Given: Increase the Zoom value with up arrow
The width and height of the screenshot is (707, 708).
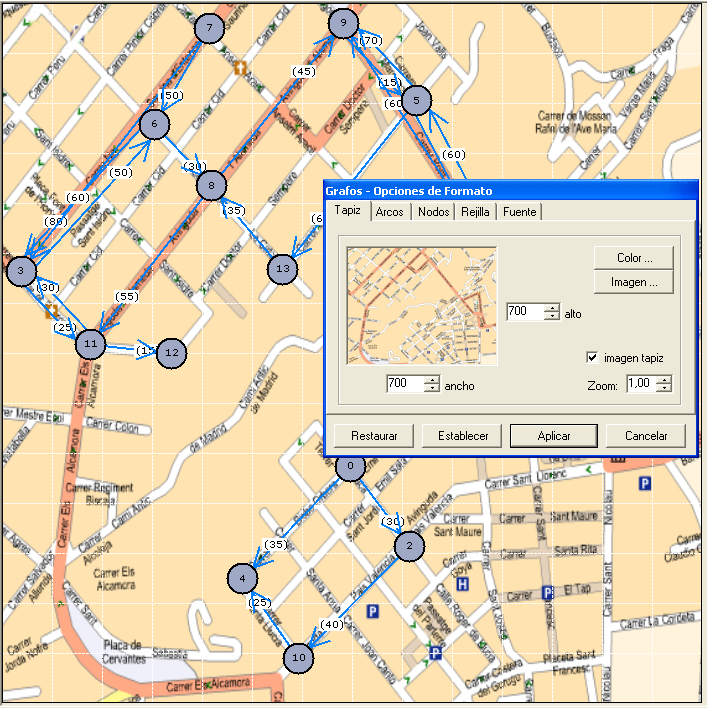Looking at the screenshot, I should [x=662, y=379].
